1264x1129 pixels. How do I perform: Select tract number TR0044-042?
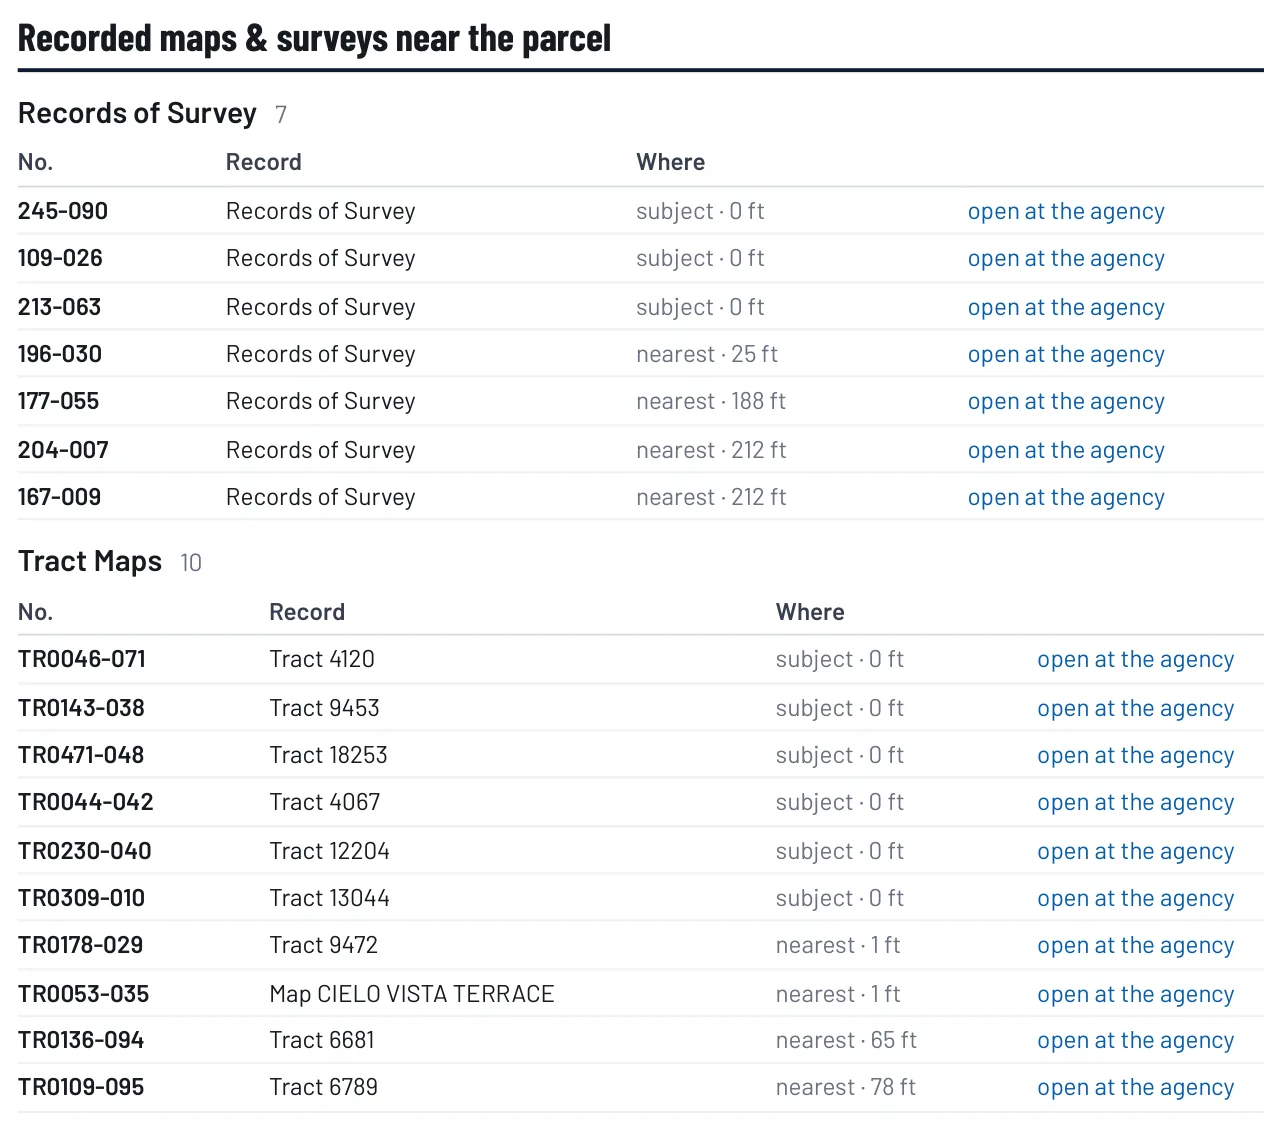pyautogui.click(x=86, y=802)
